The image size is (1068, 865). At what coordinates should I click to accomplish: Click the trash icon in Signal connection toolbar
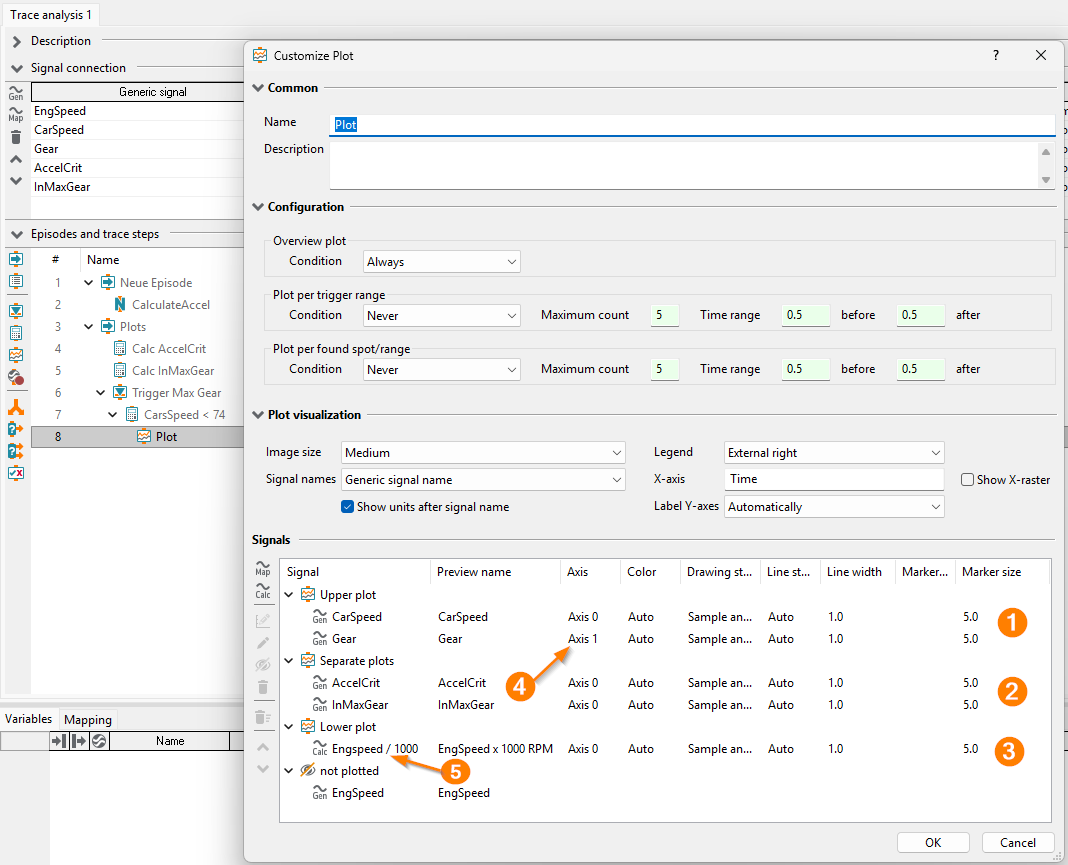[x=16, y=138]
